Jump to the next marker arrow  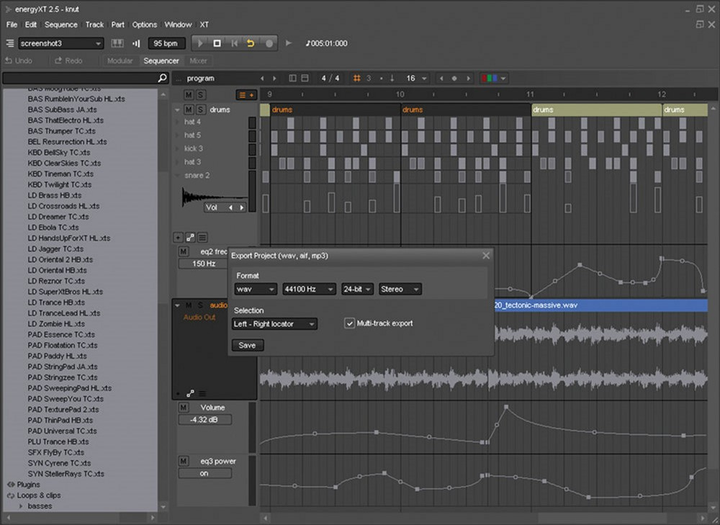click(x=468, y=79)
